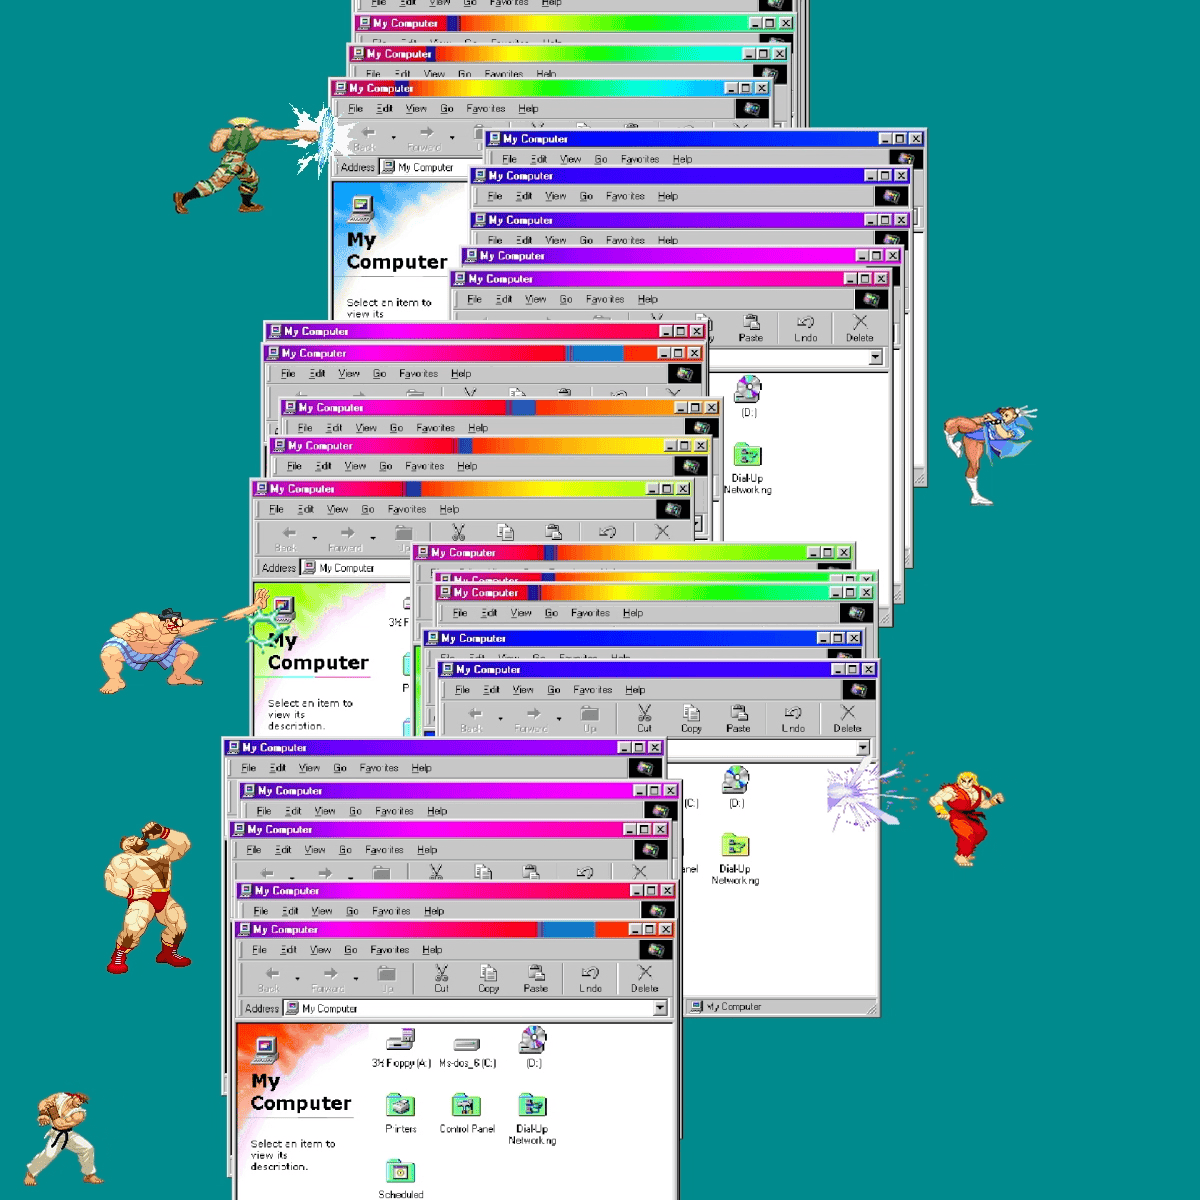
Task: Click Undo in the window beside Ken
Action: click(x=793, y=718)
